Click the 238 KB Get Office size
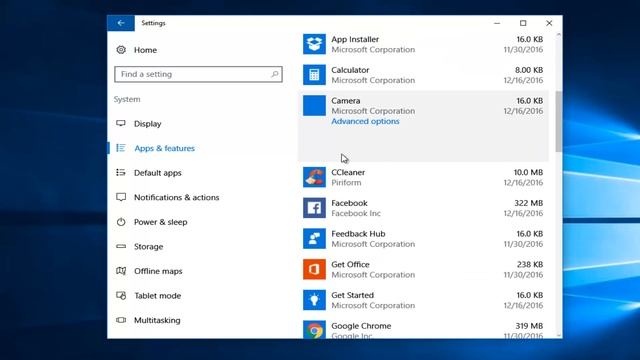Image resolution: width=640 pixels, height=360 pixels. coord(530,264)
